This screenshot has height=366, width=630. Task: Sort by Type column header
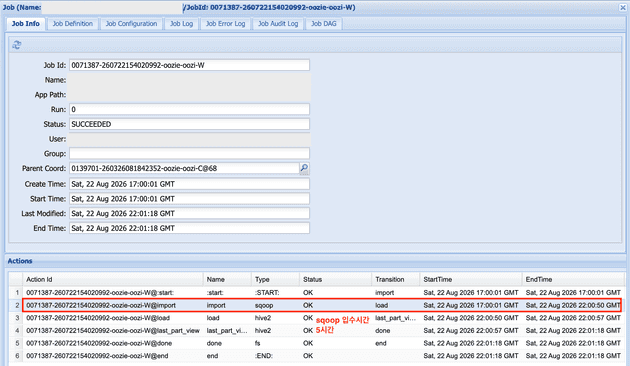276,279
